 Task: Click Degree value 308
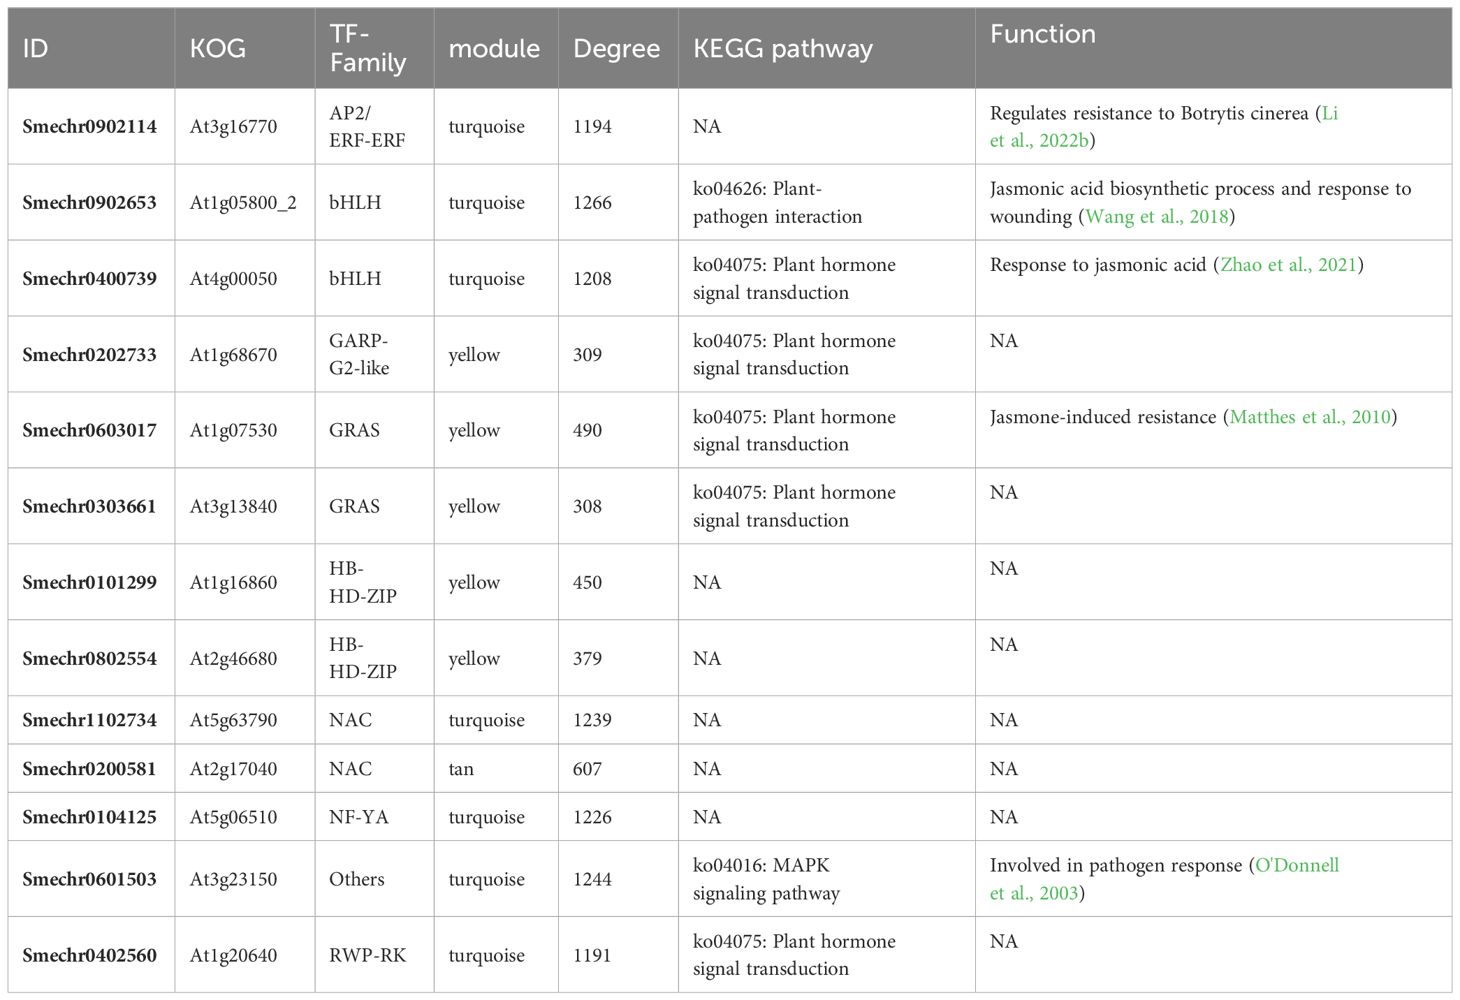587,507
